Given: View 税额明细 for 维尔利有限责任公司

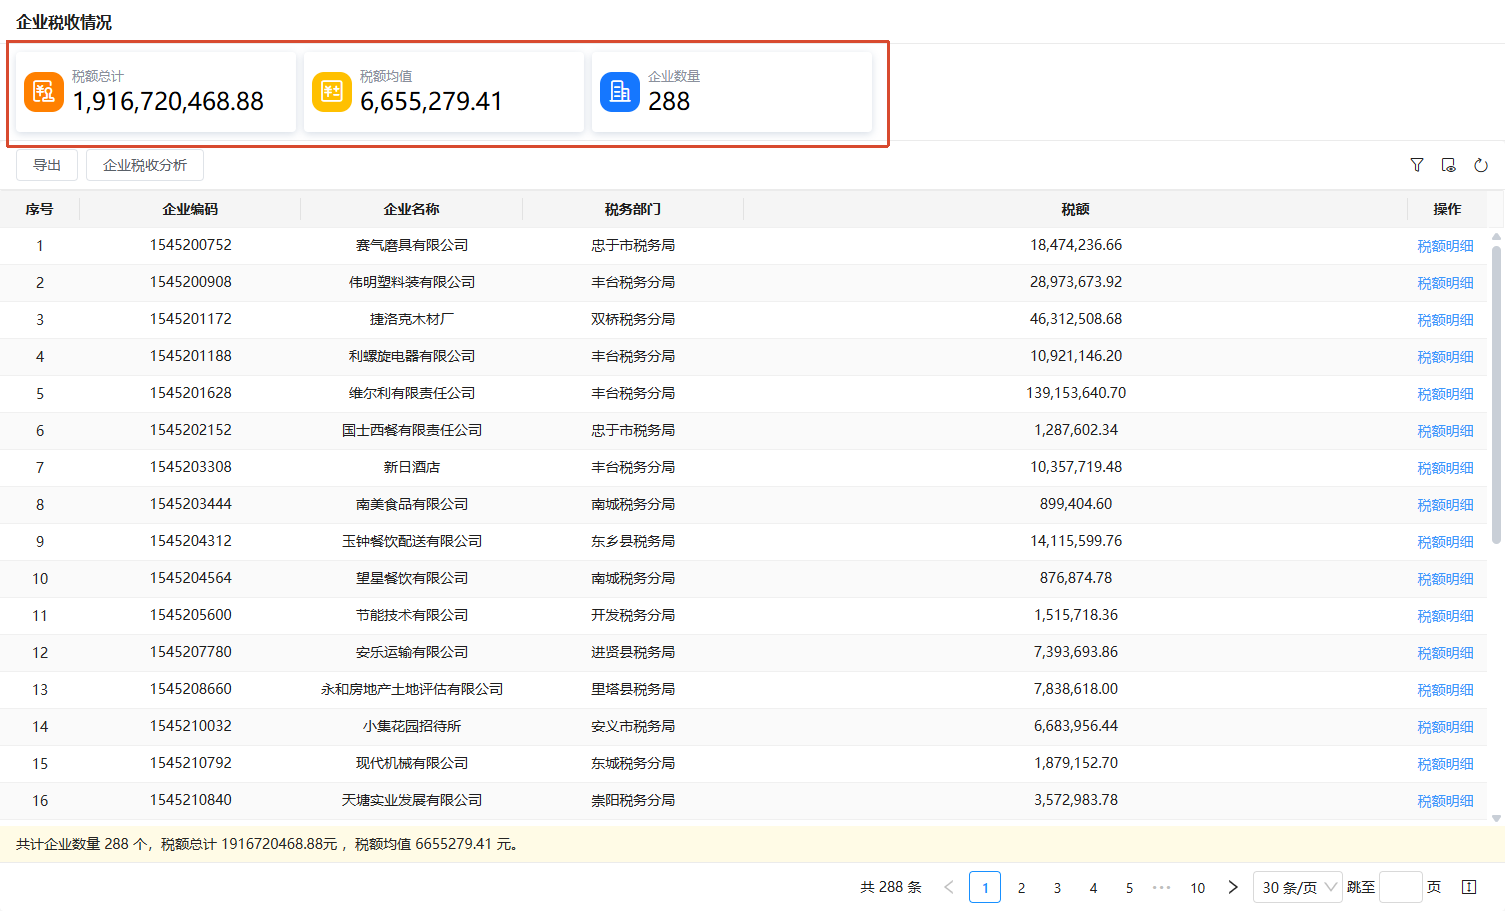Looking at the screenshot, I should pos(1445,394).
